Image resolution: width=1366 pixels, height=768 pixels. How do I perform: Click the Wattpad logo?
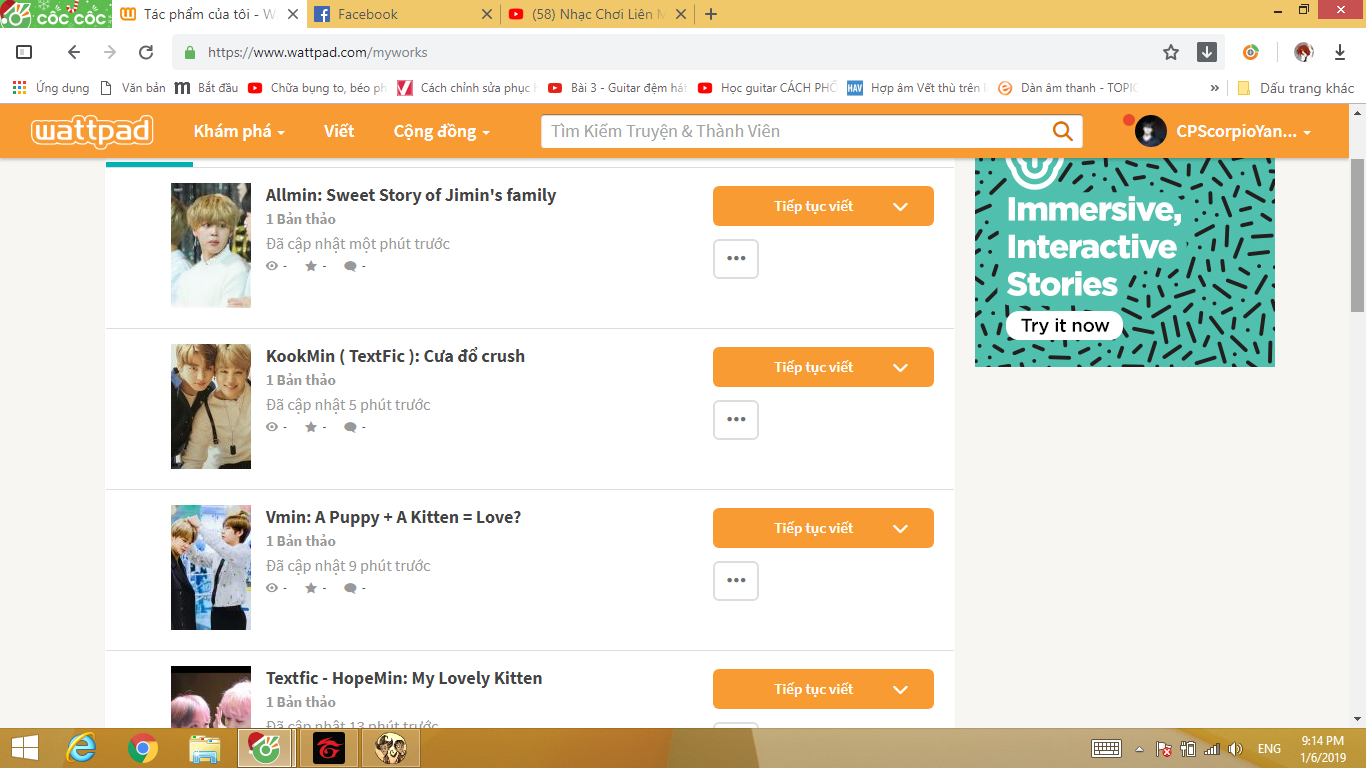(92, 131)
